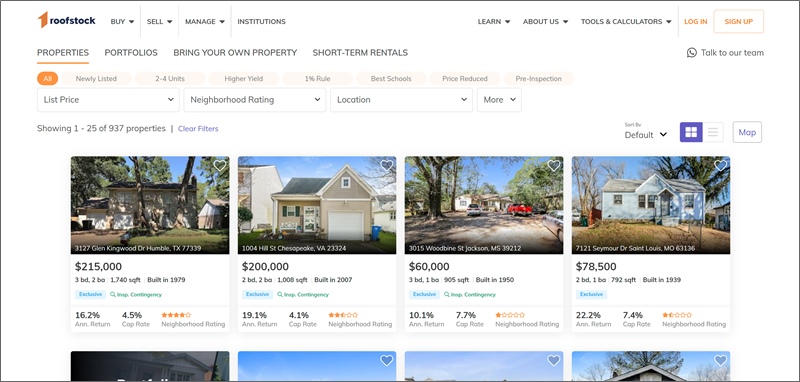This screenshot has width=800, height=382.
Task: Open the Map view button
Action: [747, 132]
